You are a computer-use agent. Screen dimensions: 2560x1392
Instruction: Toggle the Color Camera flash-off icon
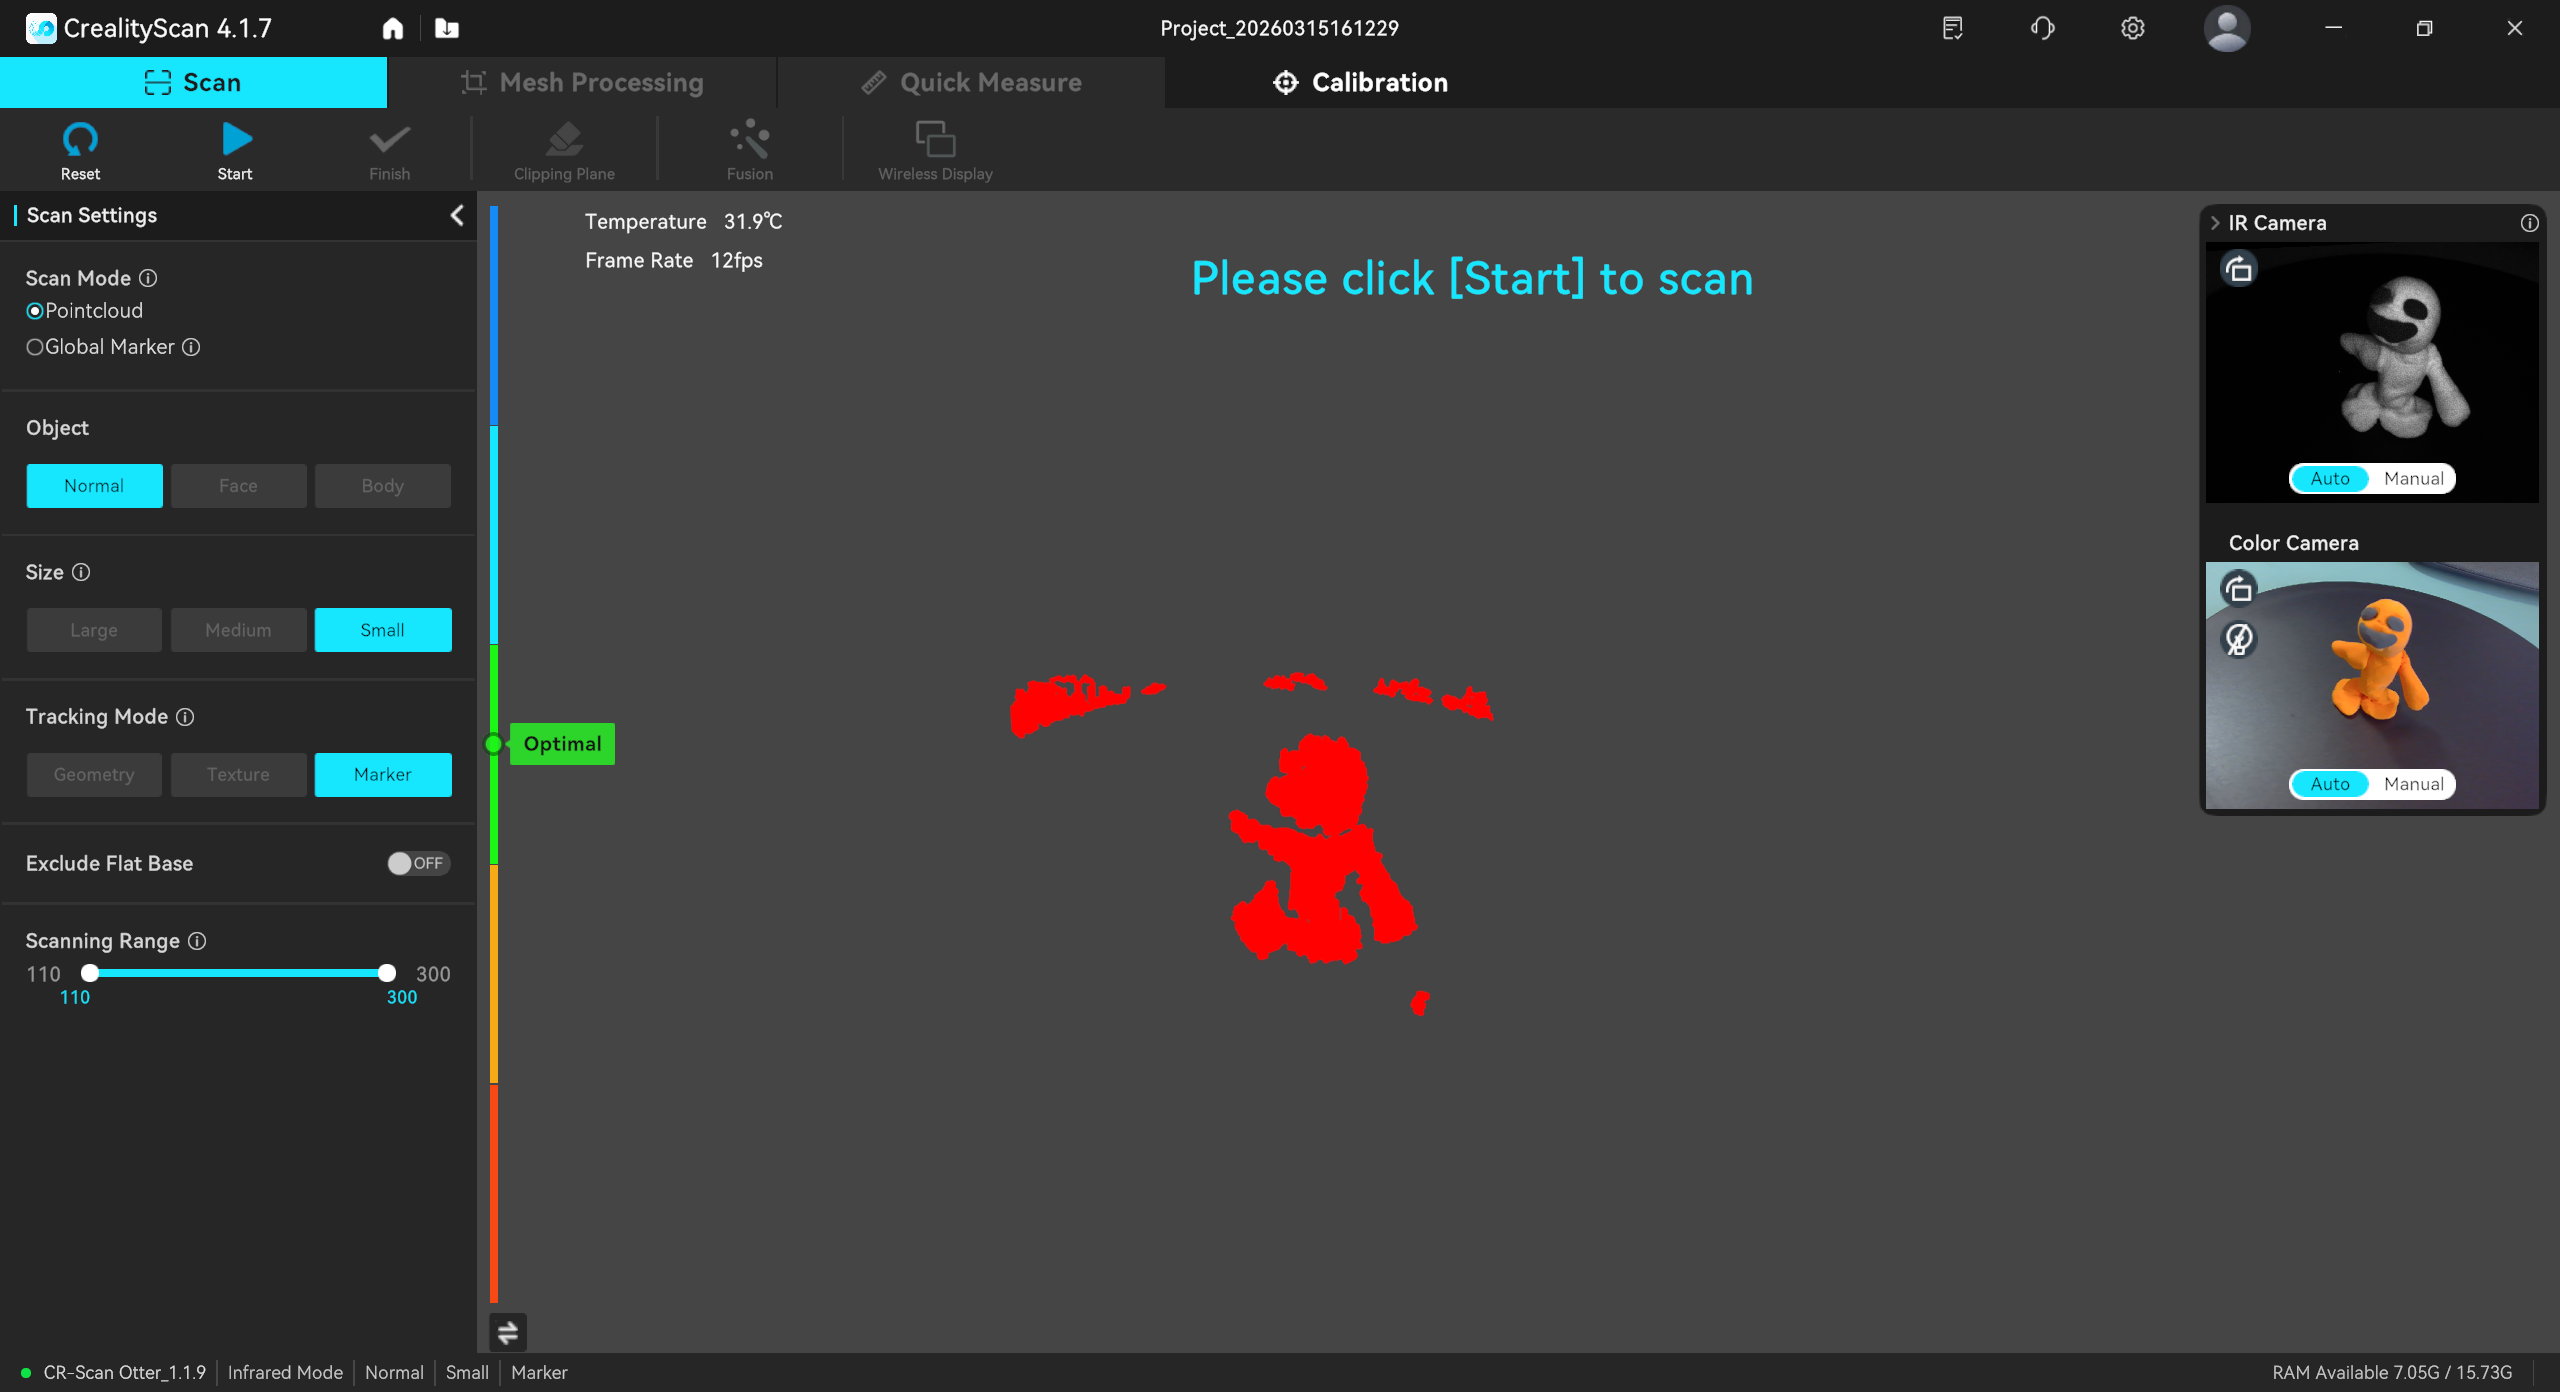2239,639
